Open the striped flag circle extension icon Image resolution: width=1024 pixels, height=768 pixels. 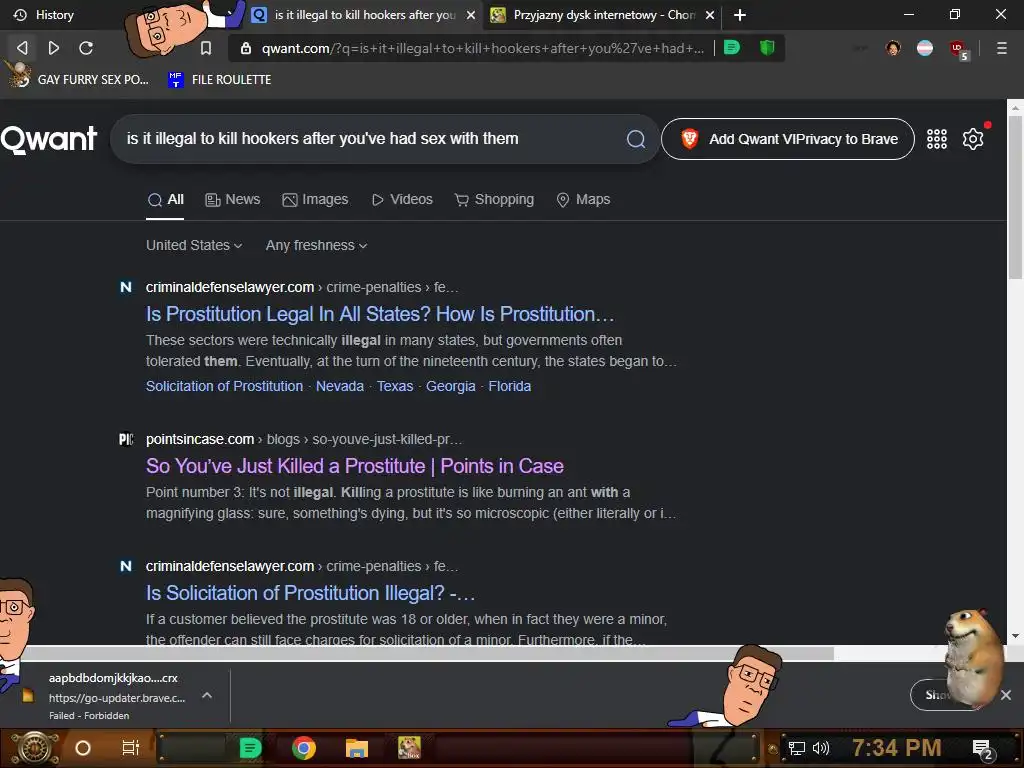925,48
